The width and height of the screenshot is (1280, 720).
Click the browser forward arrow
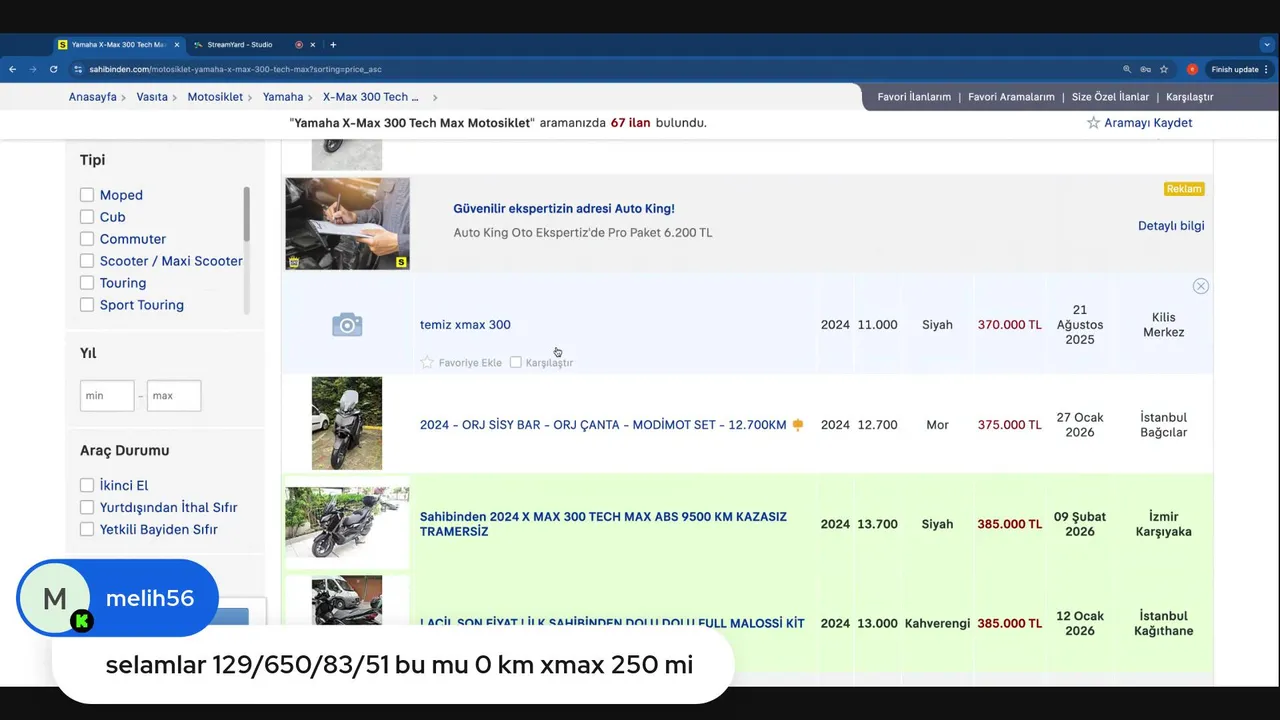32,69
